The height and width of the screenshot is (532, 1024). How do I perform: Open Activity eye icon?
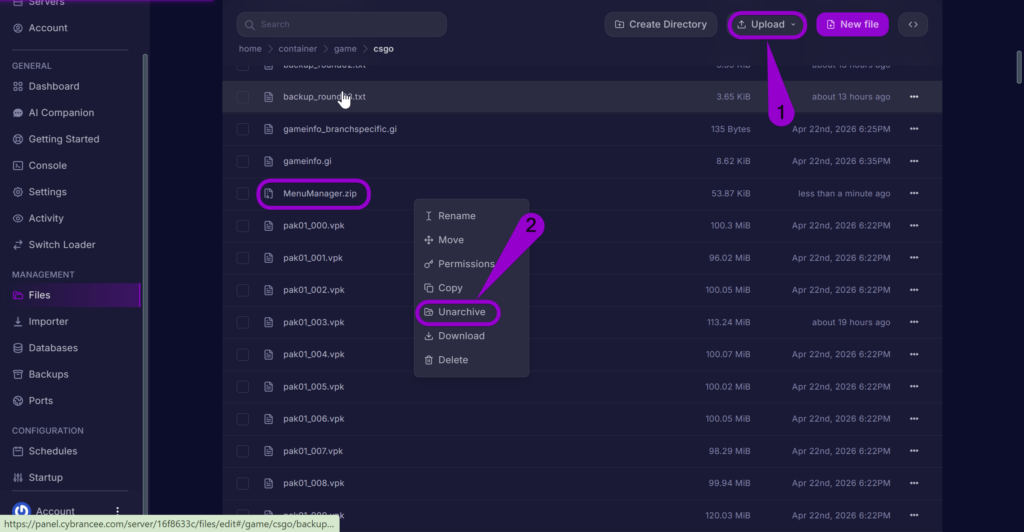[18, 219]
